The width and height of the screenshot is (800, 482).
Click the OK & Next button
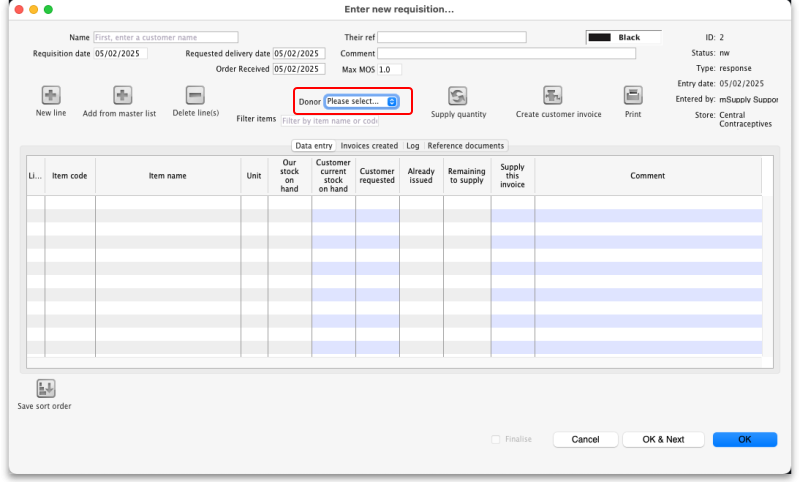point(663,439)
